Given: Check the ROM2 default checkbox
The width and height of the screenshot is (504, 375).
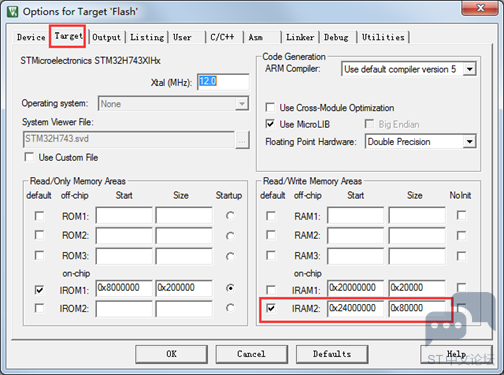Looking at the screenshot, I should point(39,235).
